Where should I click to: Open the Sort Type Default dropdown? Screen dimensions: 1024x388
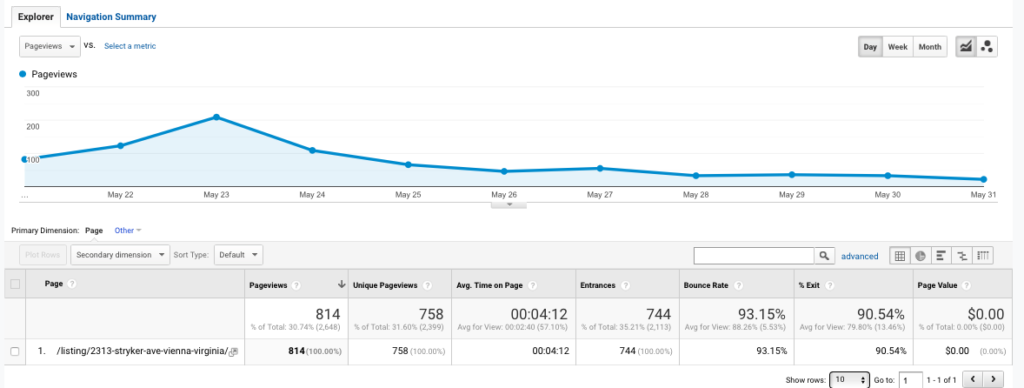(238, 255)
